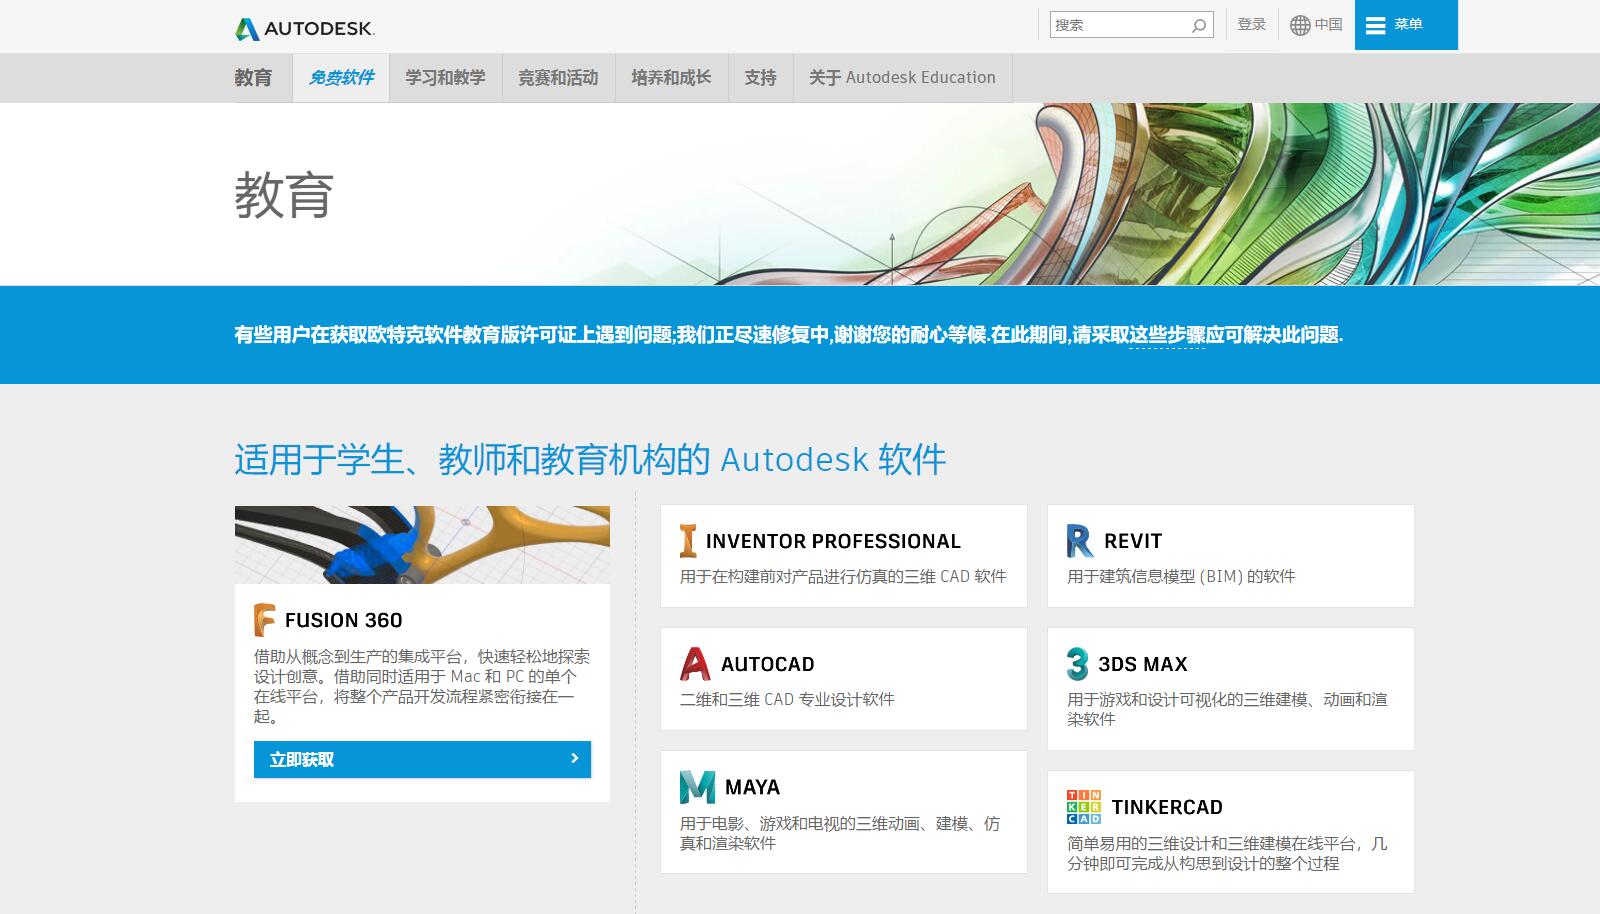The image size is (1600, 914).
Task: Click the globe region icon
Action: 1300,25
